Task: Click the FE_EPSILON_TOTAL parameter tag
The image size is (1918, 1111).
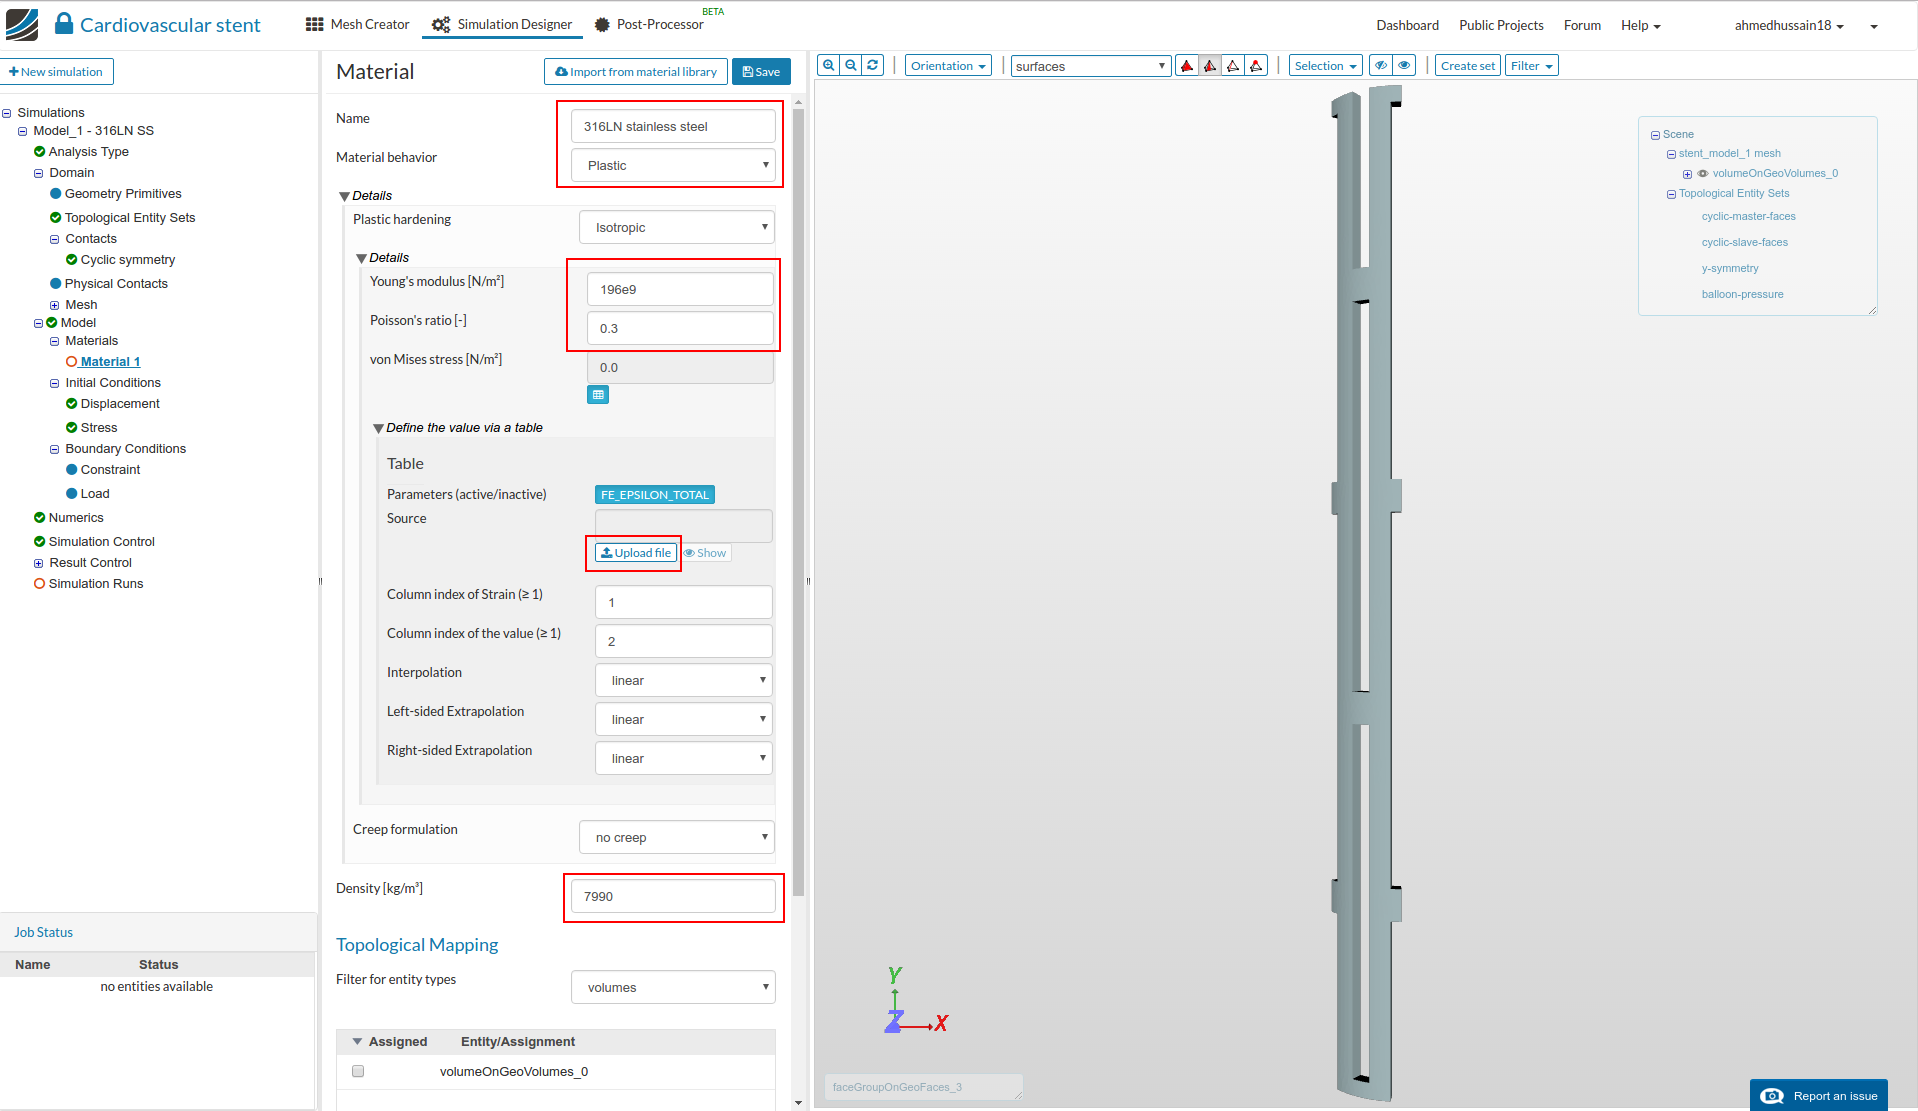Action: tap(655, 495)
